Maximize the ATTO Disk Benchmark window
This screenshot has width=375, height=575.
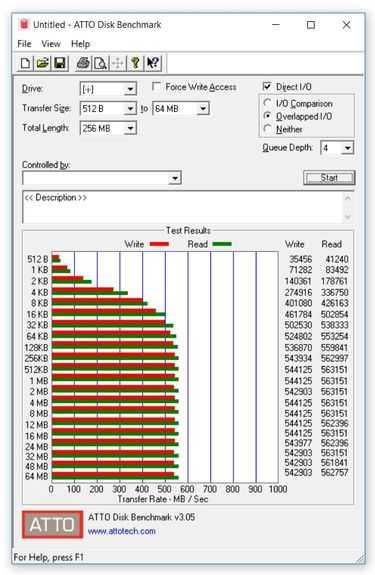(x=310, y=25)
